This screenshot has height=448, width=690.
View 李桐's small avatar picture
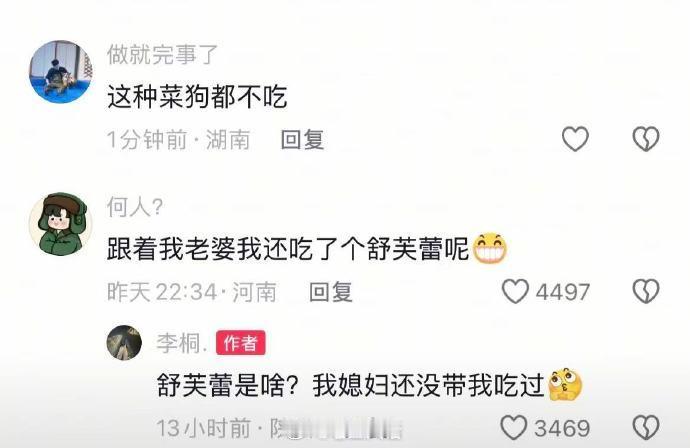[124, 342]
